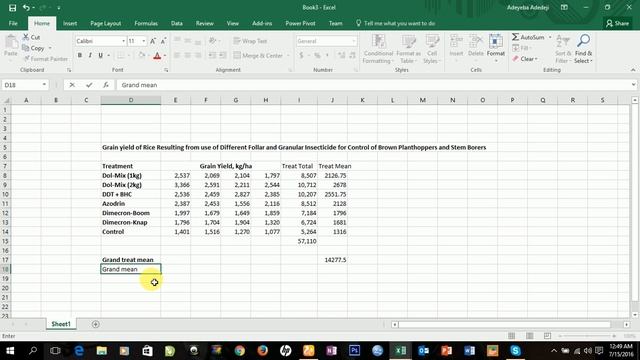Switch to the Data tab
640x360 pixels.
pyautogui.click(x=177, y=23)
